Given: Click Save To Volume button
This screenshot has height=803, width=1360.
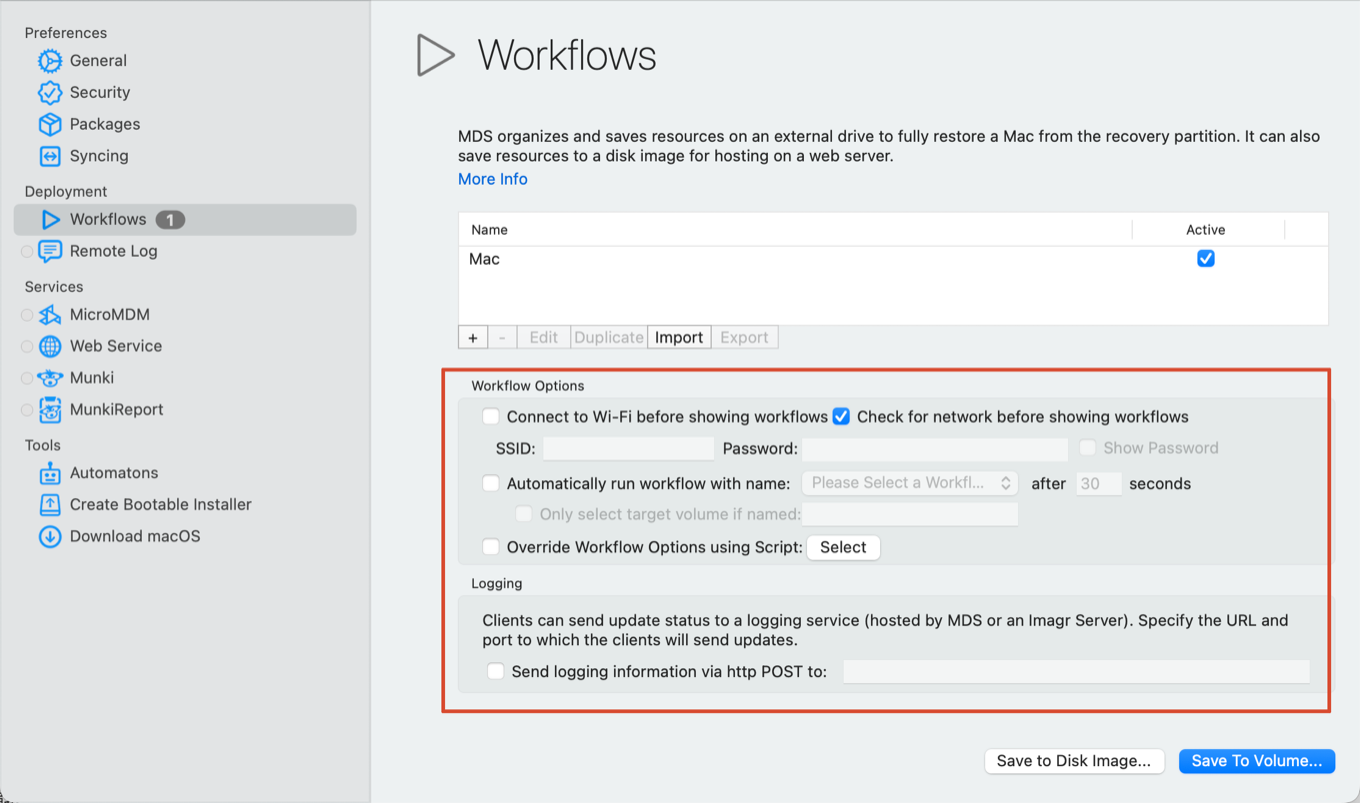Looking at the screenshot, I should (1257, 761).
